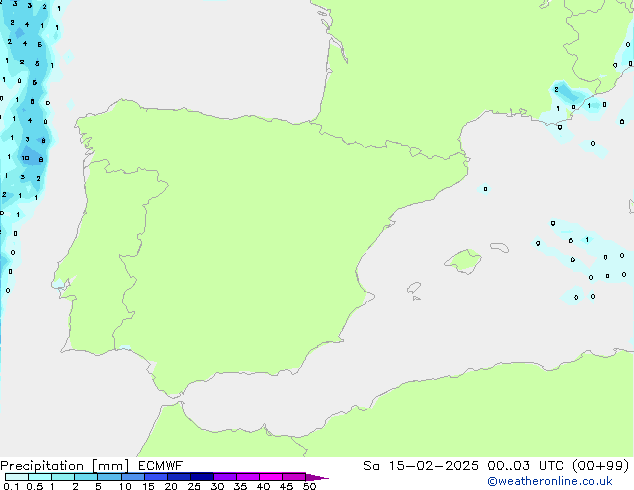634x490 pixels.
Task: Click the 'Precipitation [mm]' title text
Action: (64, 466)
